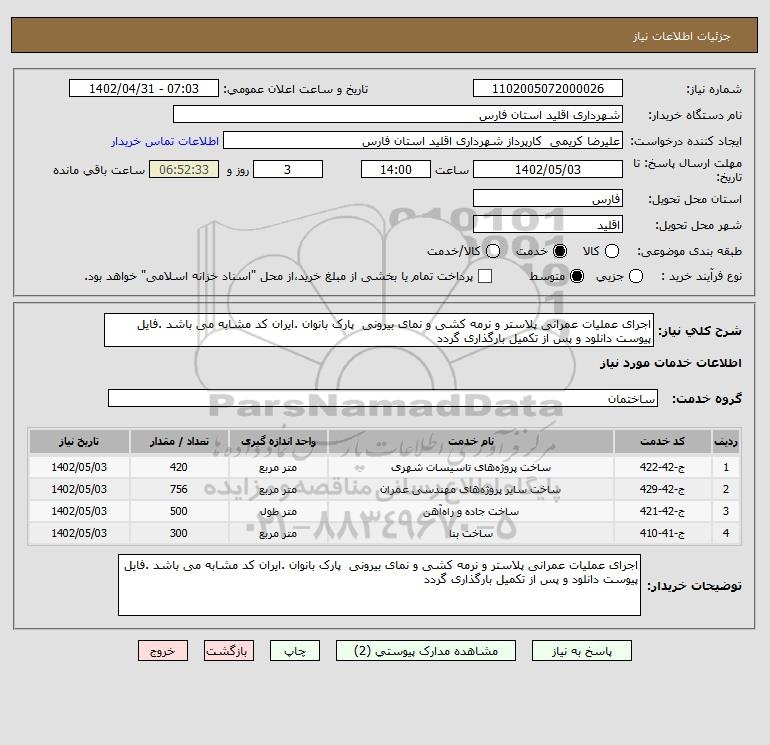Click the خروج exit button
The image size is (770, 745).
tap(163, 651)
